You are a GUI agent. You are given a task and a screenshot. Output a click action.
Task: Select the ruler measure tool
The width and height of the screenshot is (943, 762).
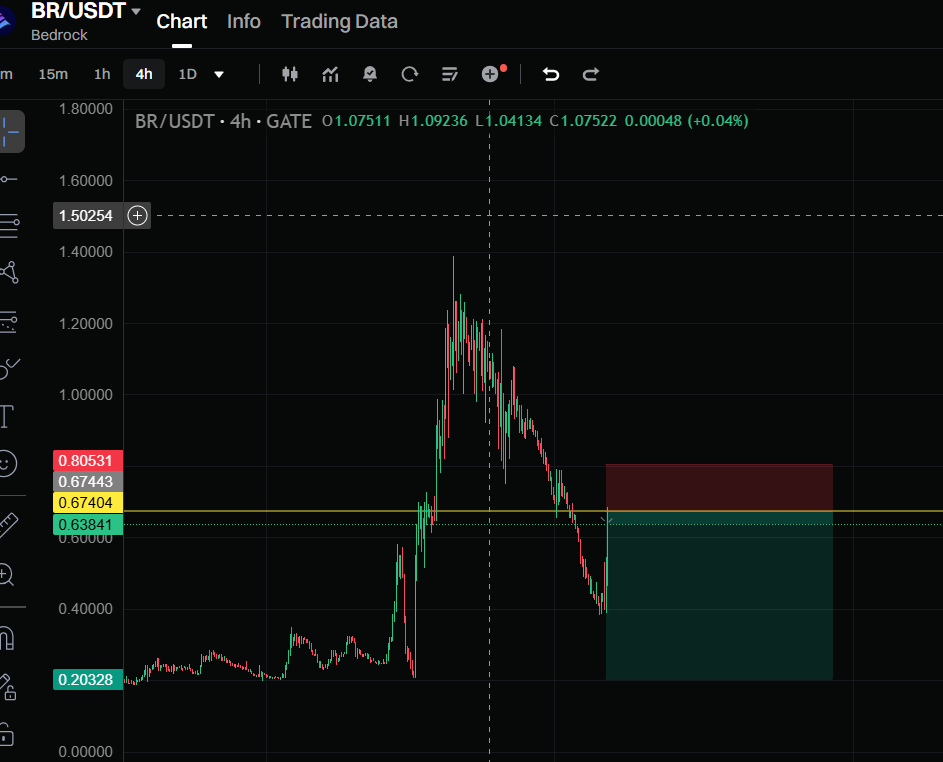[8, 525]
